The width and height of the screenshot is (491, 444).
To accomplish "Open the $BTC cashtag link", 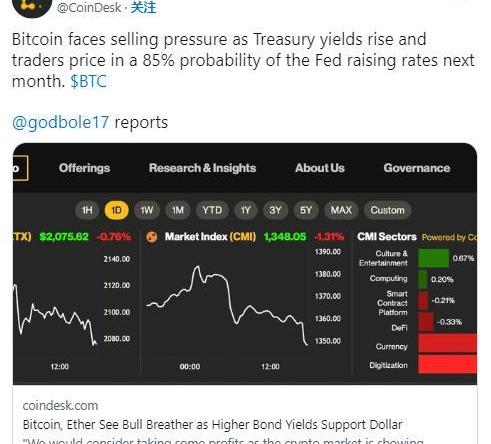I will (x=88, y=81).
